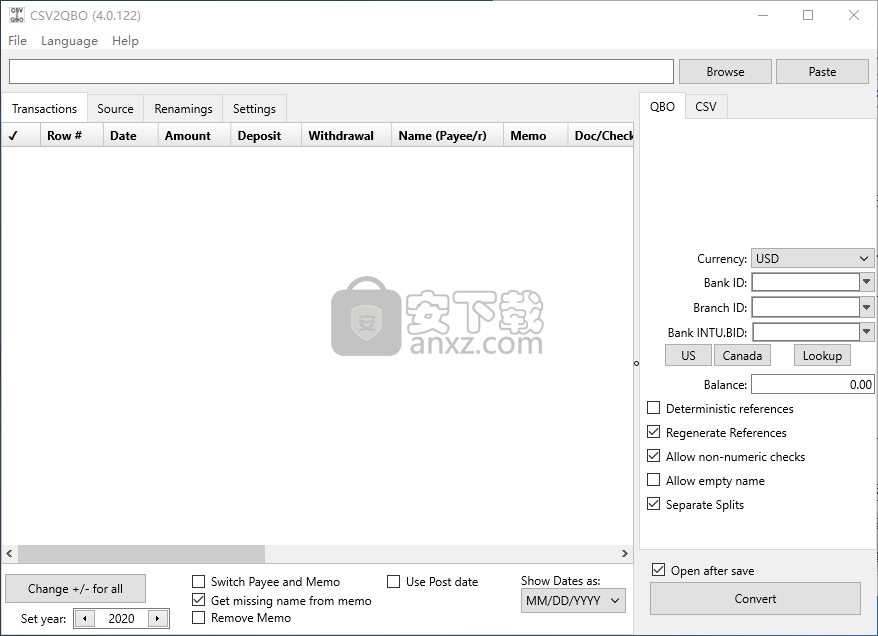Screen dimensions: 878x636
Task: Open the Settings tab
Action: pos(254,109)
